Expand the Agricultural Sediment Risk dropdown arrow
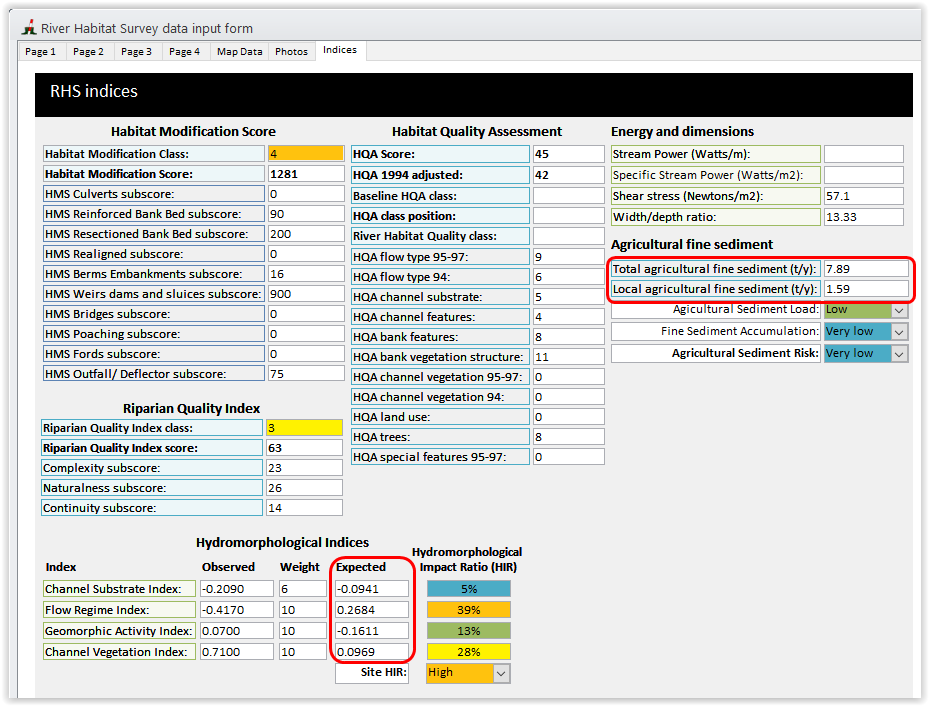The width and height of the screenshot is (929, 706). [899, 354]
